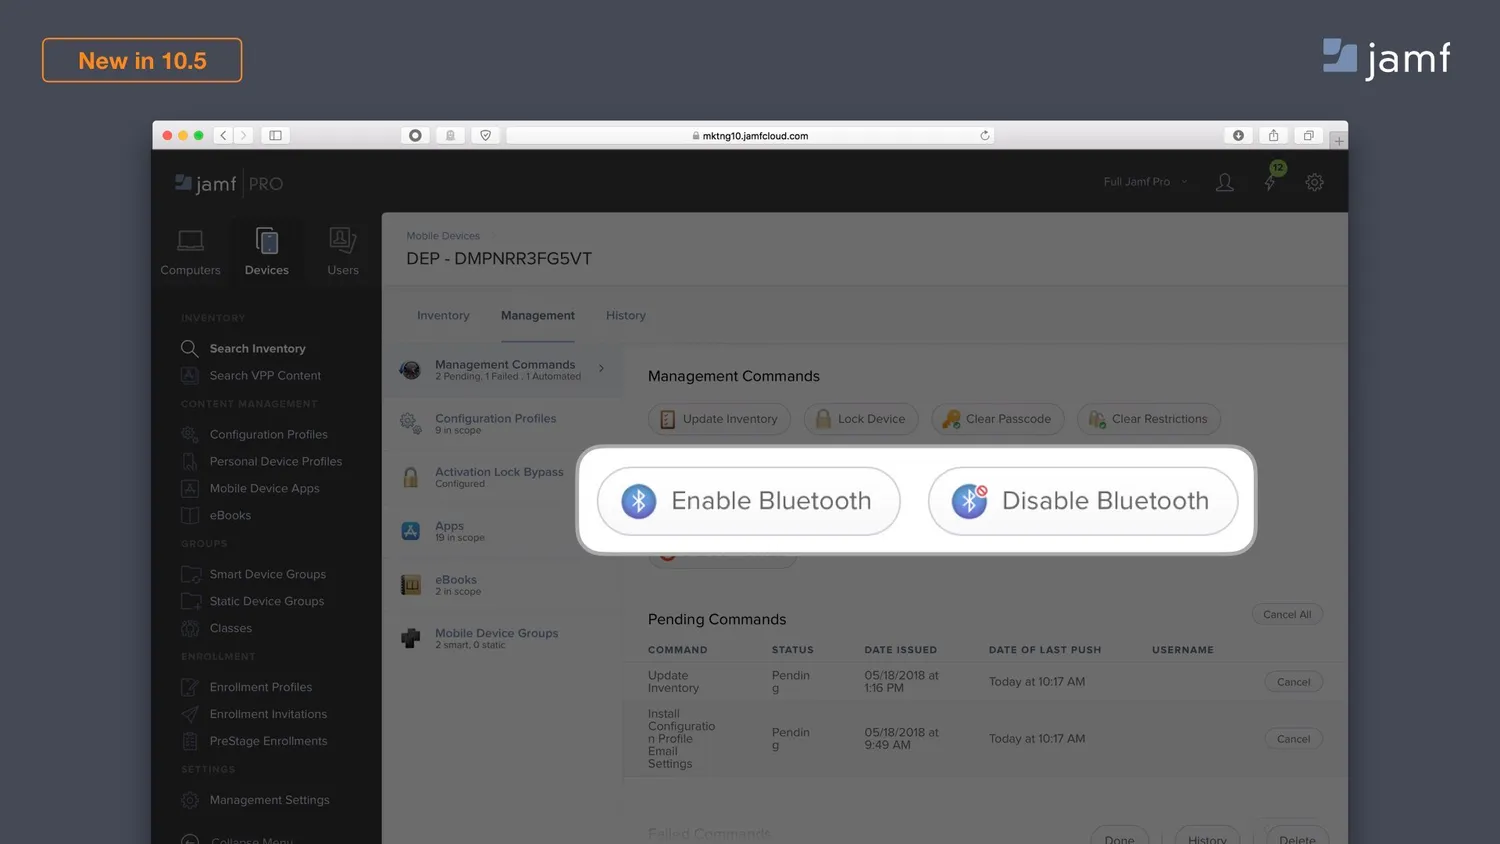Click the Mobile Device Groups icon
Screen dimensions: 1500x844
(410, 637)
